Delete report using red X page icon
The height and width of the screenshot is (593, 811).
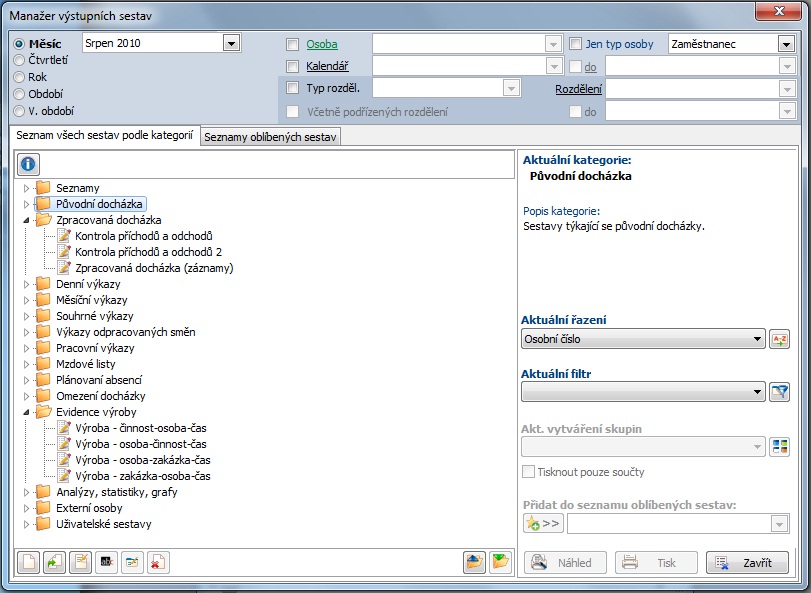[158, 562]
